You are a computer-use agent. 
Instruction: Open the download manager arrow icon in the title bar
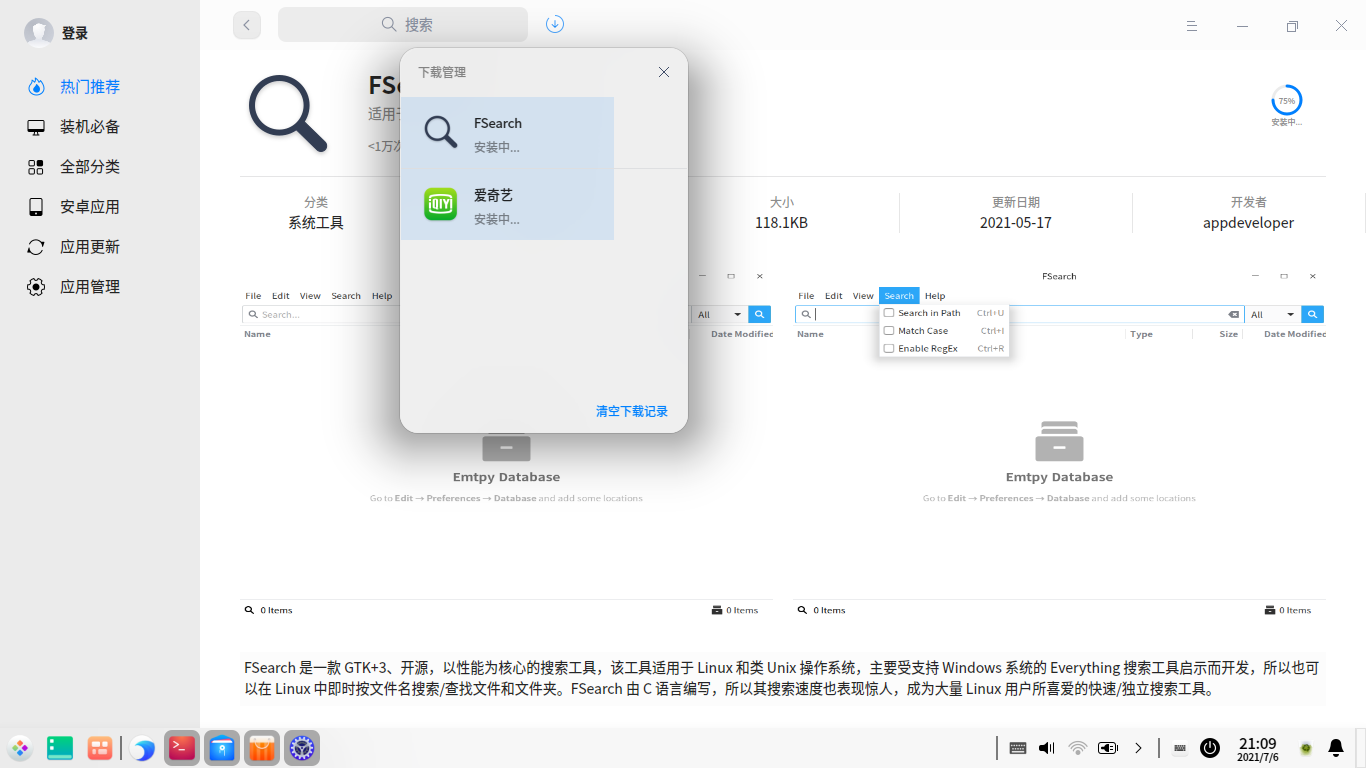point(555,24)
